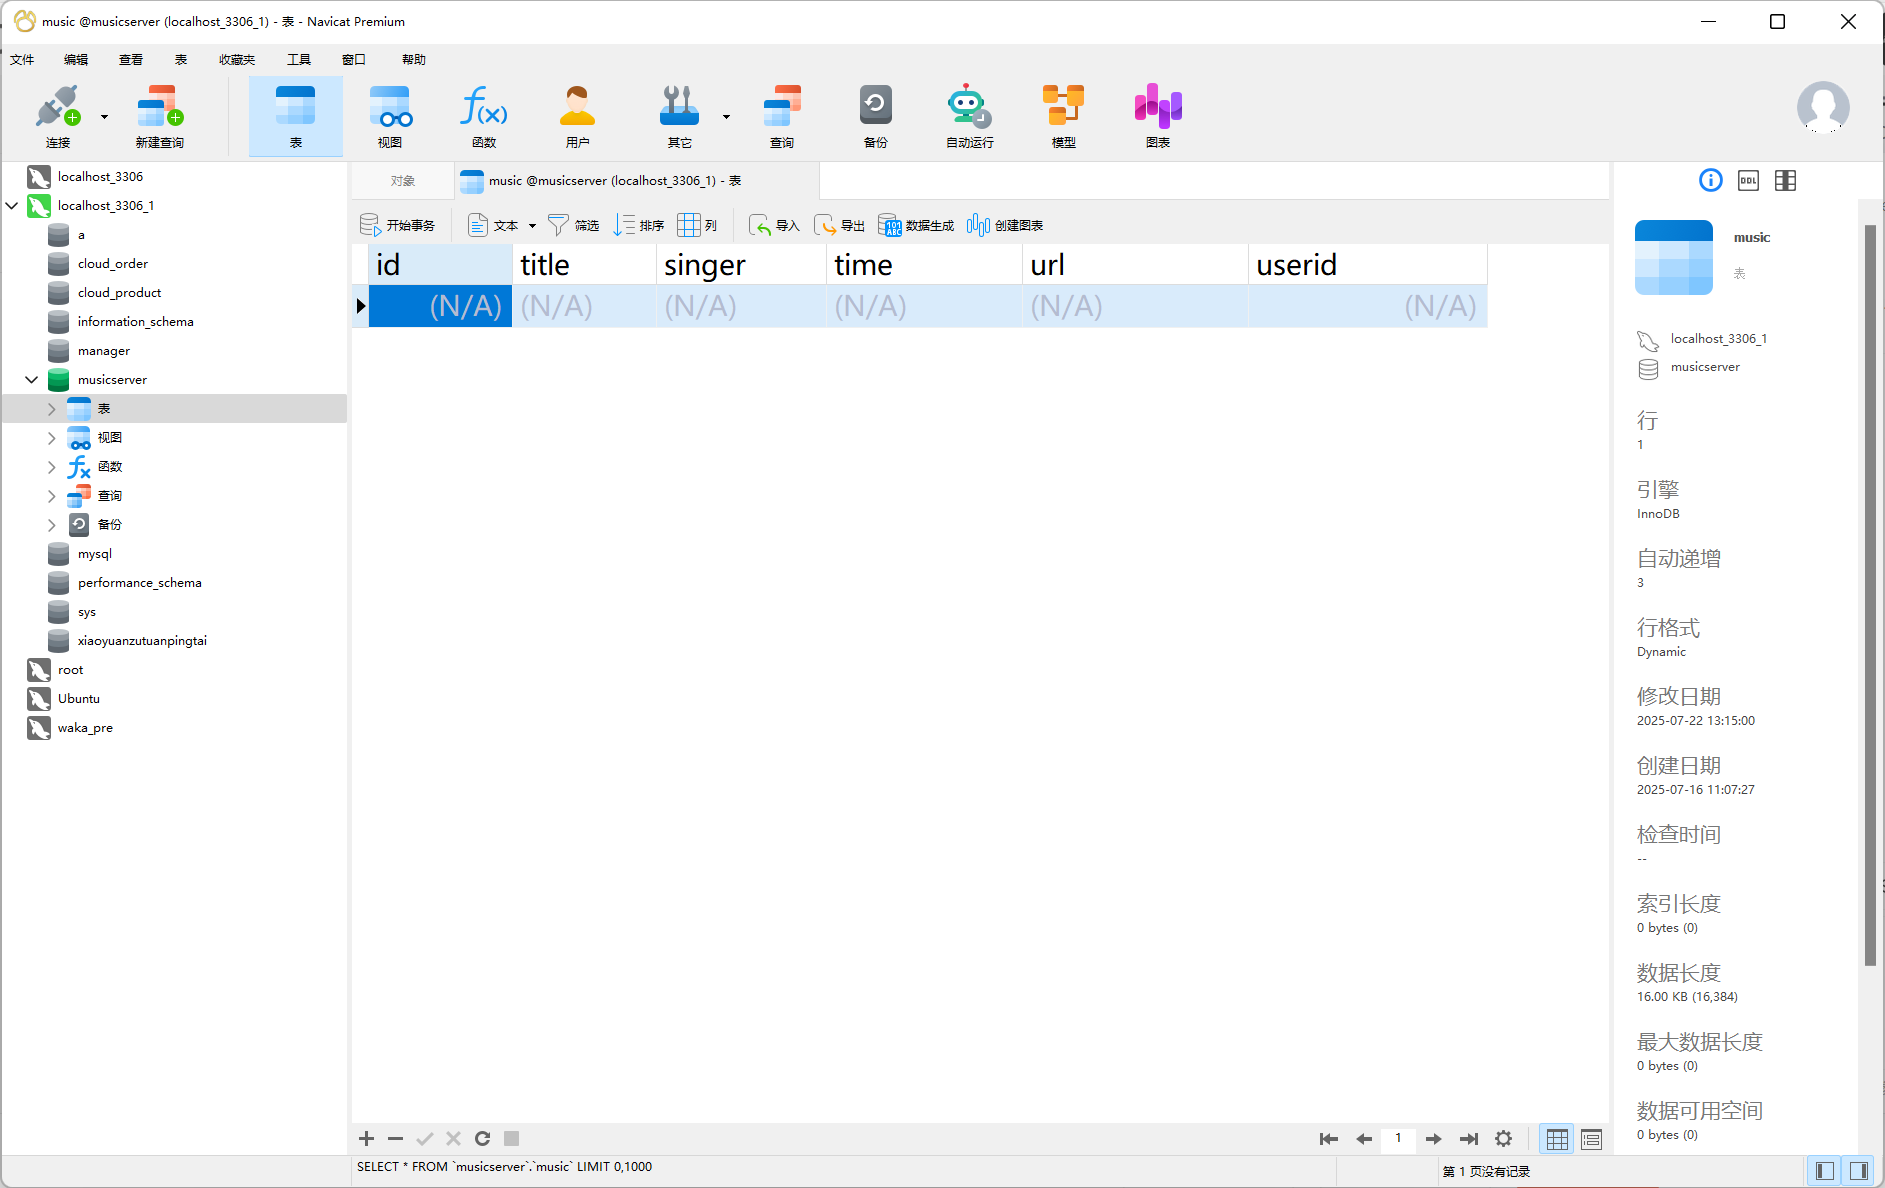The image size is (1885, 1188).
Task: Click the singer column header
Action: [741, 265]
